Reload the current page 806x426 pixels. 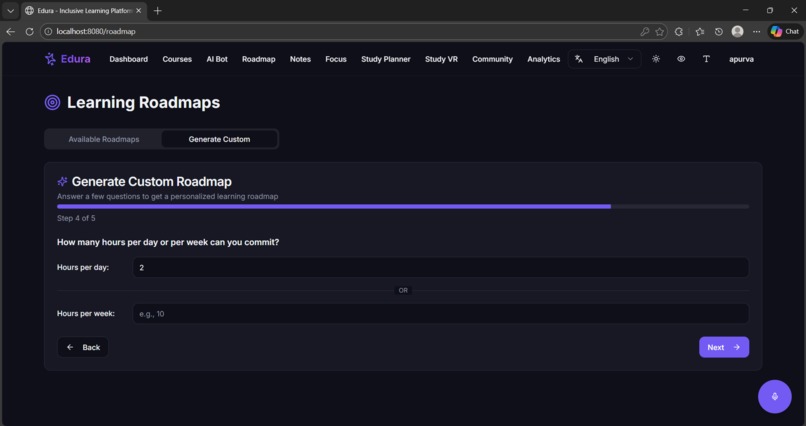point(29,31)
